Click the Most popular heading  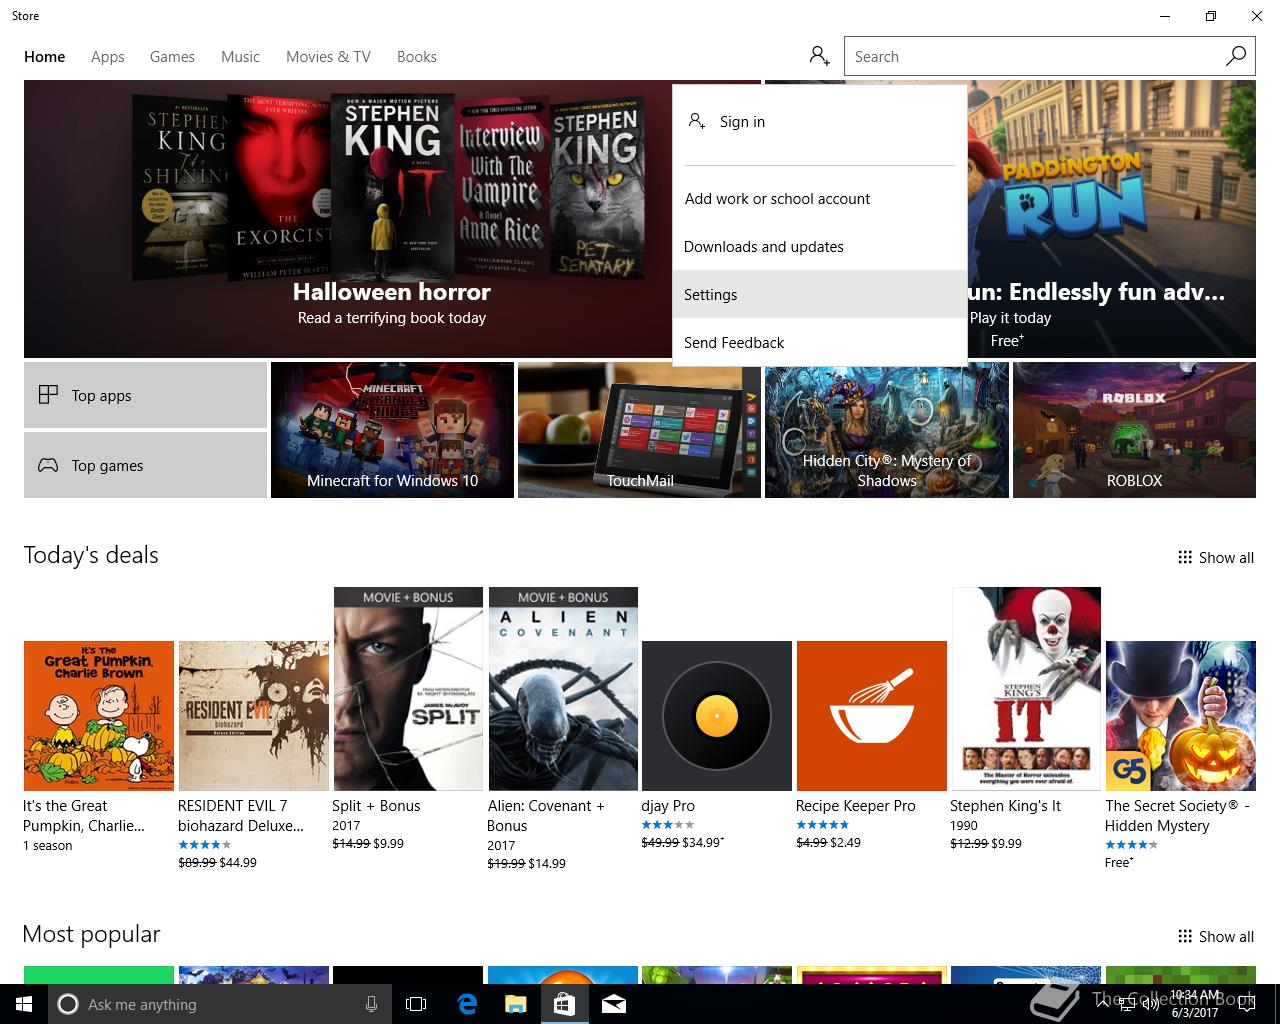tap(91, 934)
